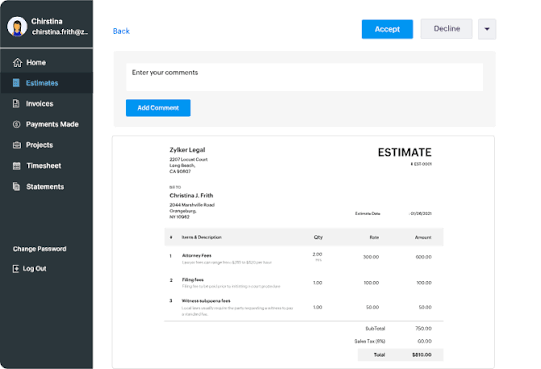Click the Timesheet calendar icon

pyautogui.click(x=17, y=166)
